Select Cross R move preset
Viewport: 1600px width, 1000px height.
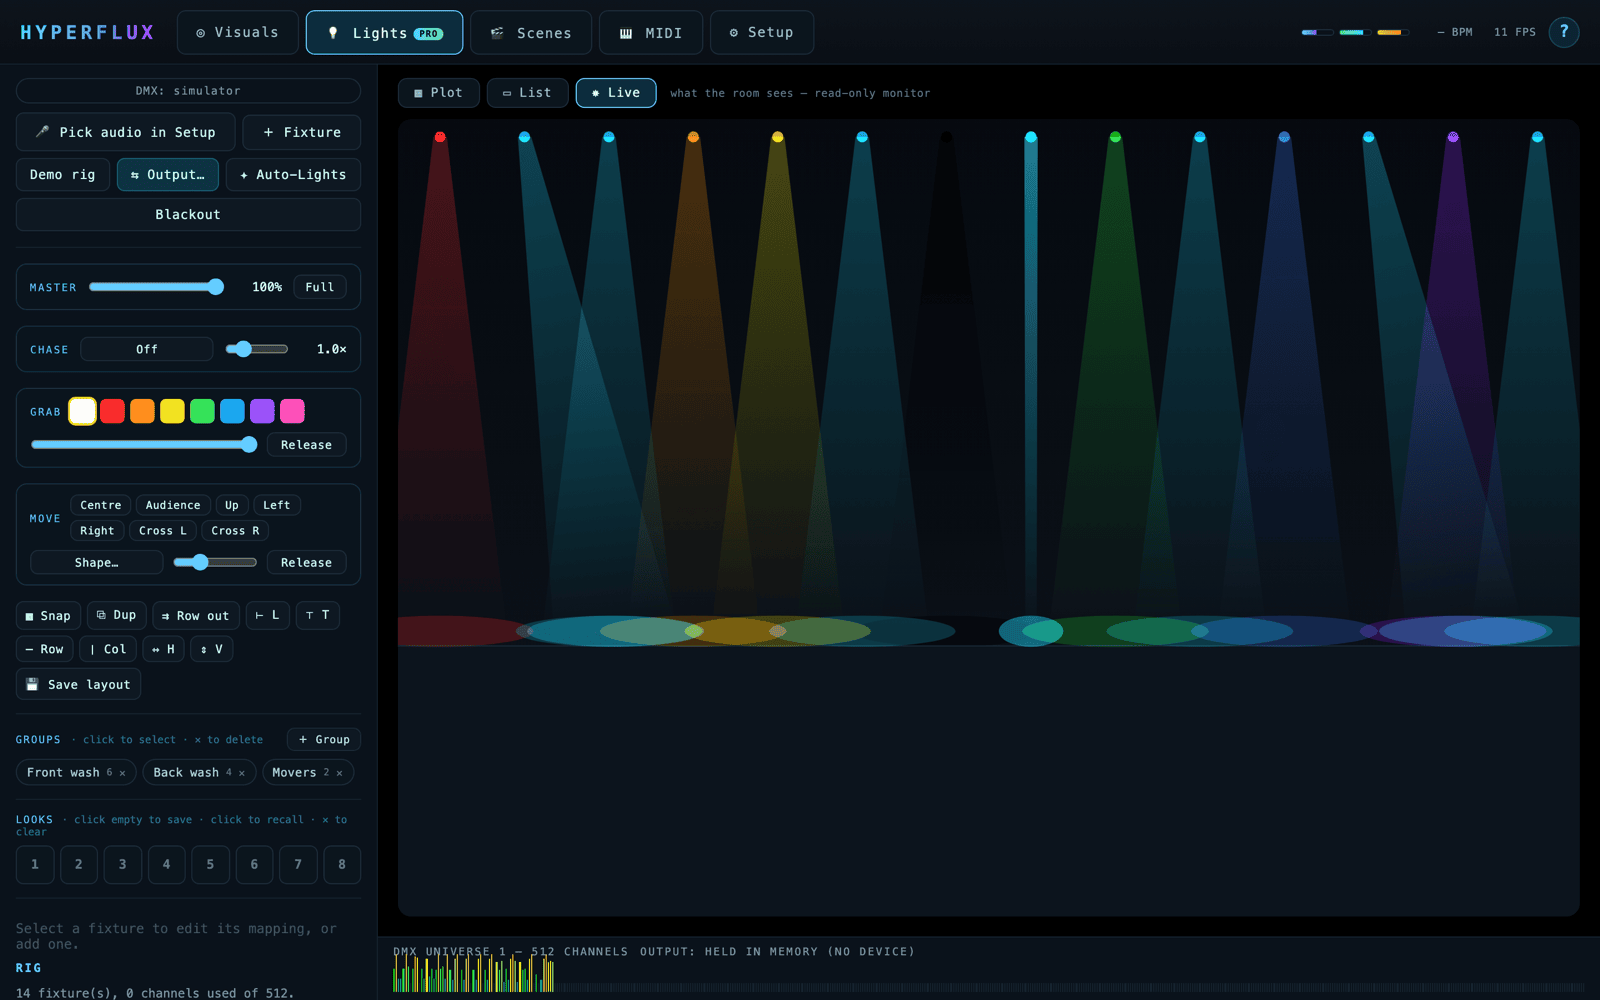pyautogui.click(x=235, y=531)
